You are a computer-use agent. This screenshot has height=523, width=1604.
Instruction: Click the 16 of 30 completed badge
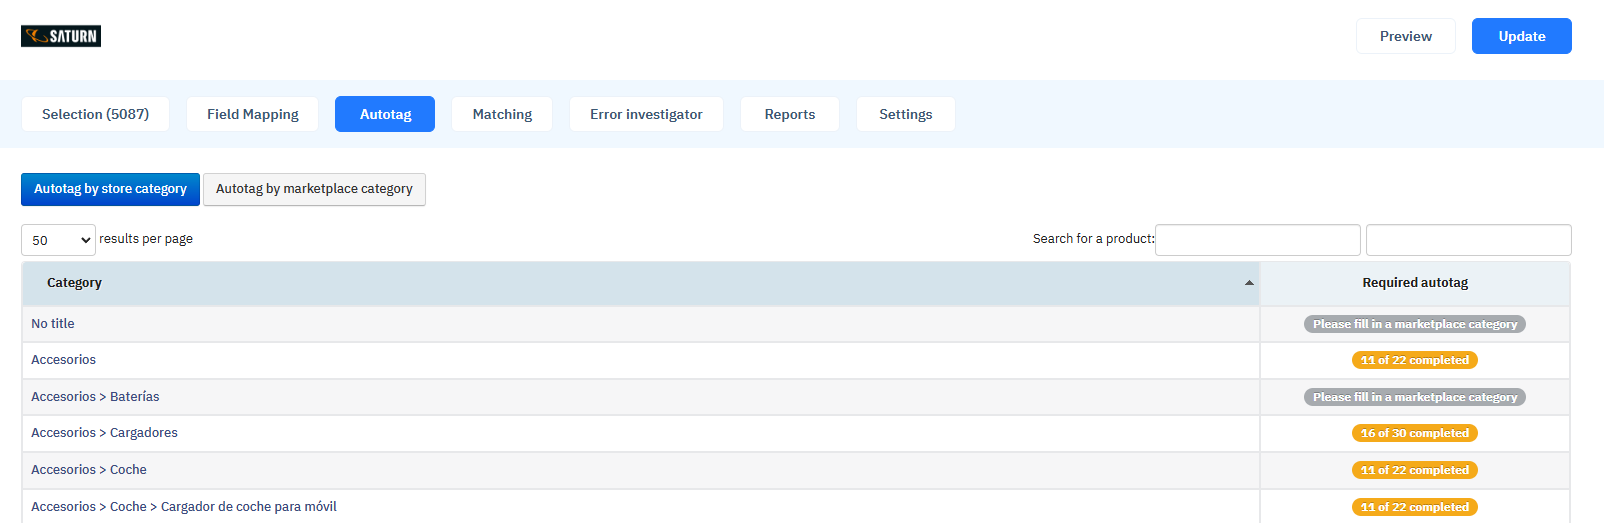(1415, 433)
